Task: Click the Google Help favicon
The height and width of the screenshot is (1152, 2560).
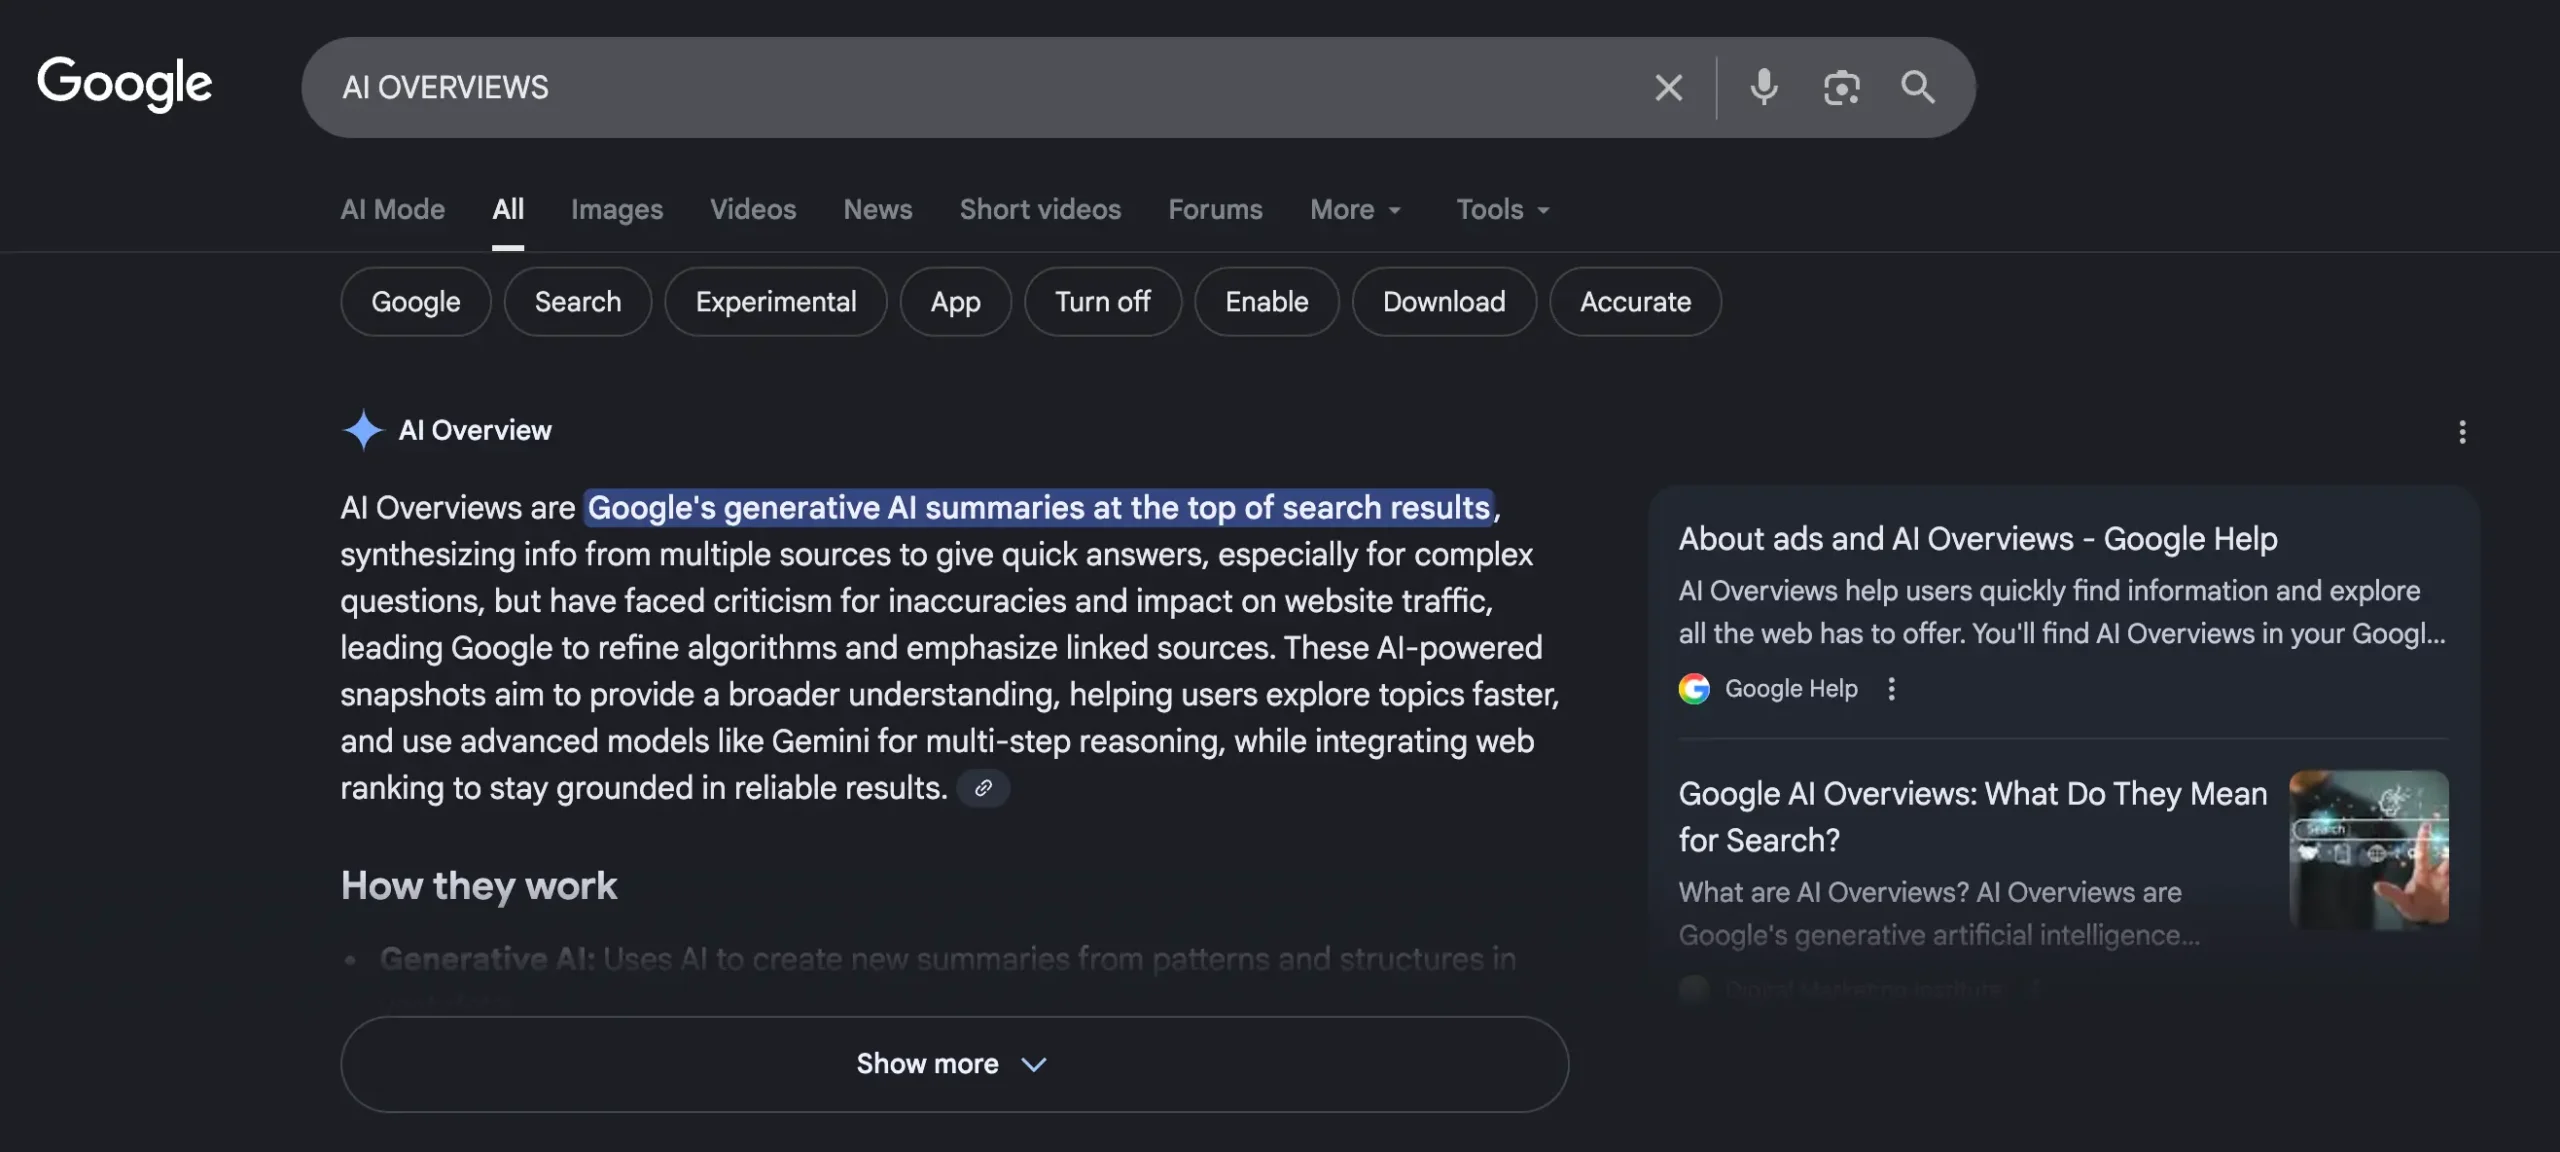Action: pyautogui.click(x=1694, y=688)
